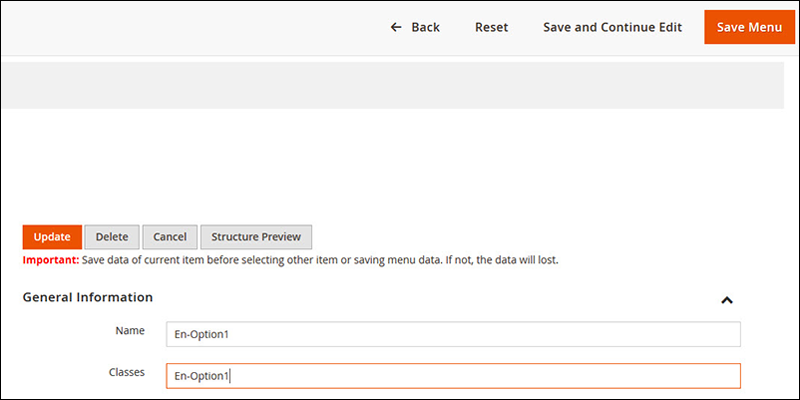Click the Classes field label

pos(127,372)
